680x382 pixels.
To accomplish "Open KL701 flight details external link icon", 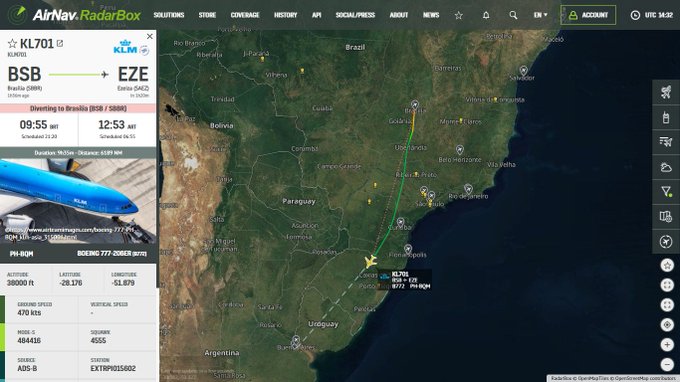I will (x=60, y=43).
